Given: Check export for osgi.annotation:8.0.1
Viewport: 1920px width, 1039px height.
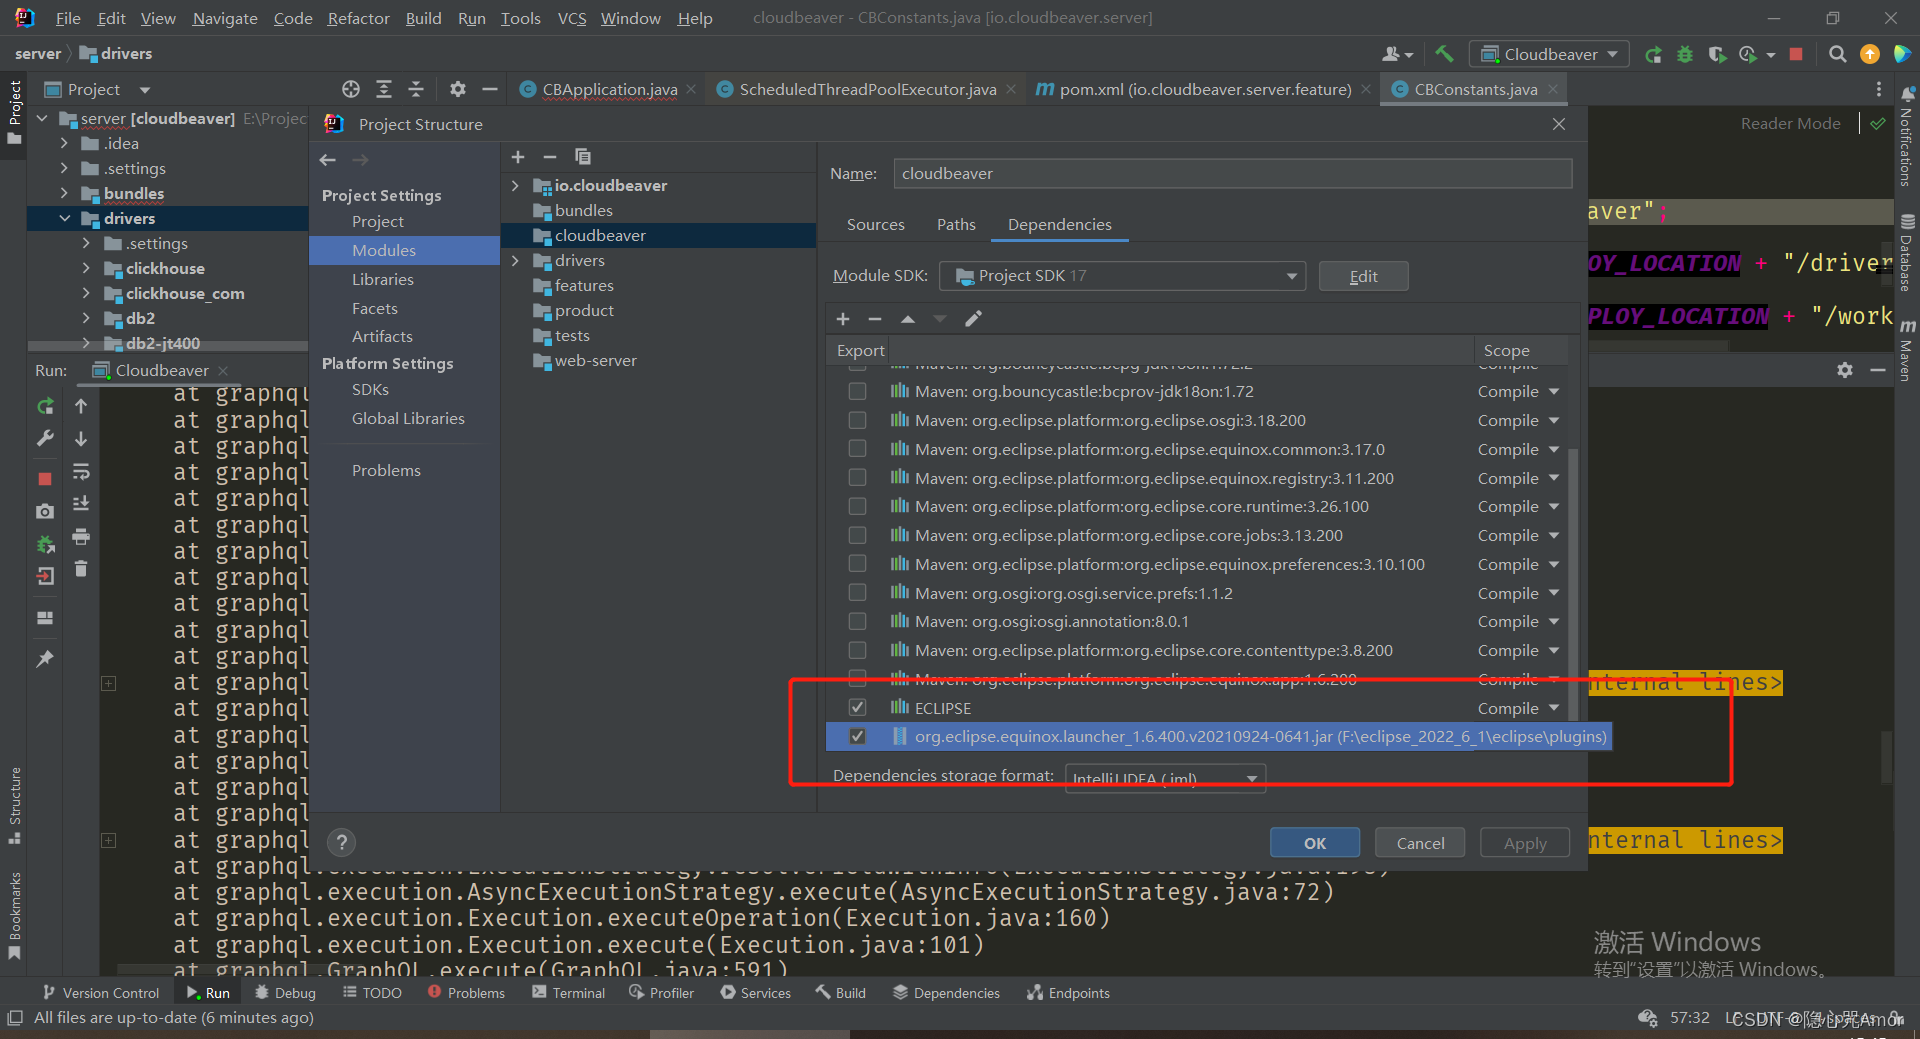Looking at the screenshot, I should 857,622.
